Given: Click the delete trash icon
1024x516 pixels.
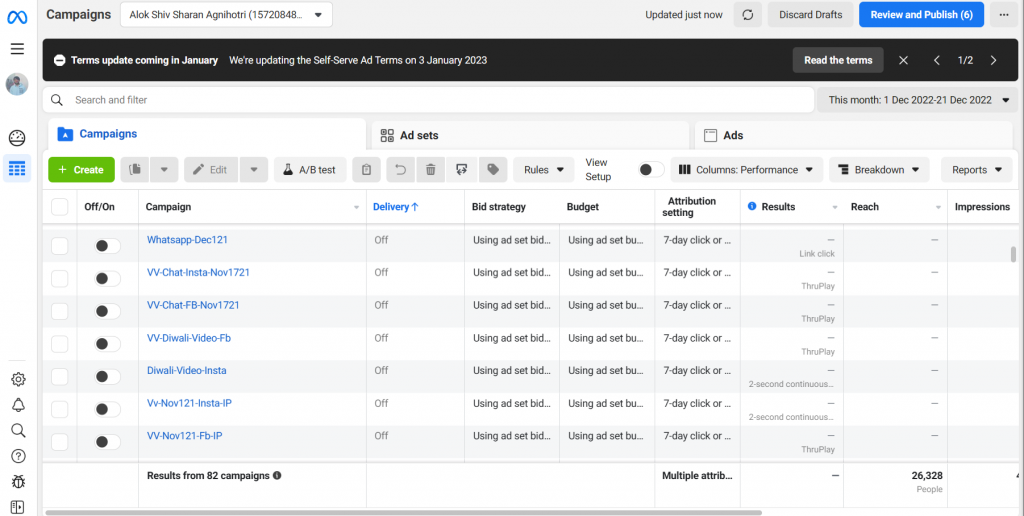Looking at the screenshot, I should [x=430, y=170].
